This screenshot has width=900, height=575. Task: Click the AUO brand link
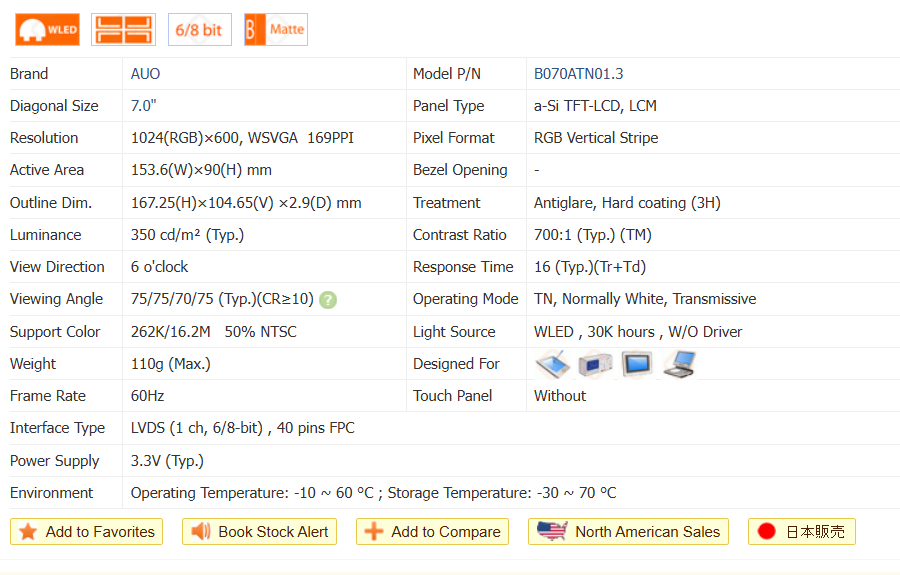click(x=145, y=74)
